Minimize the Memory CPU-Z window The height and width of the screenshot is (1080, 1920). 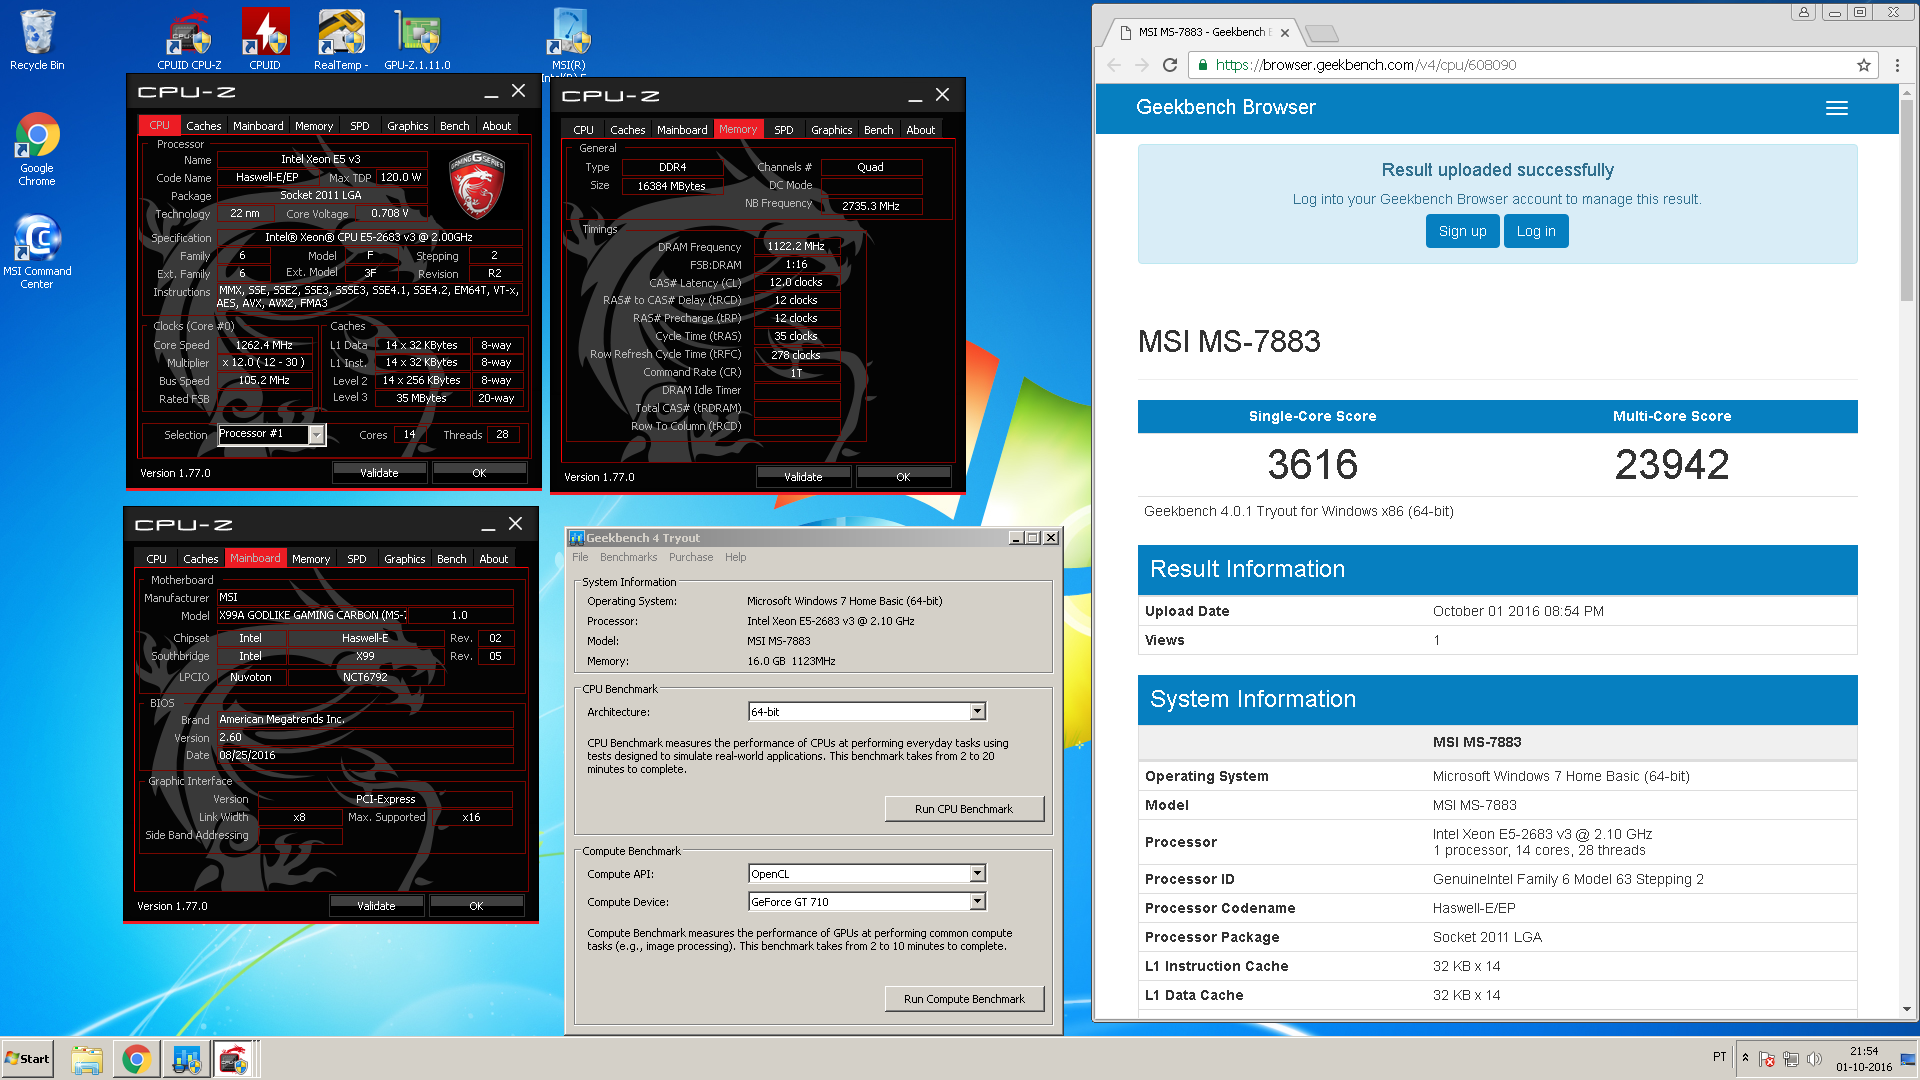click(x=915, y=97)
